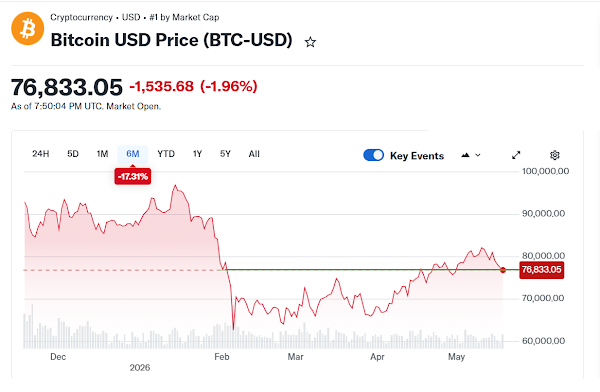Open chart settings gear icon
The image size is (600, 392).
coord(554,155)
